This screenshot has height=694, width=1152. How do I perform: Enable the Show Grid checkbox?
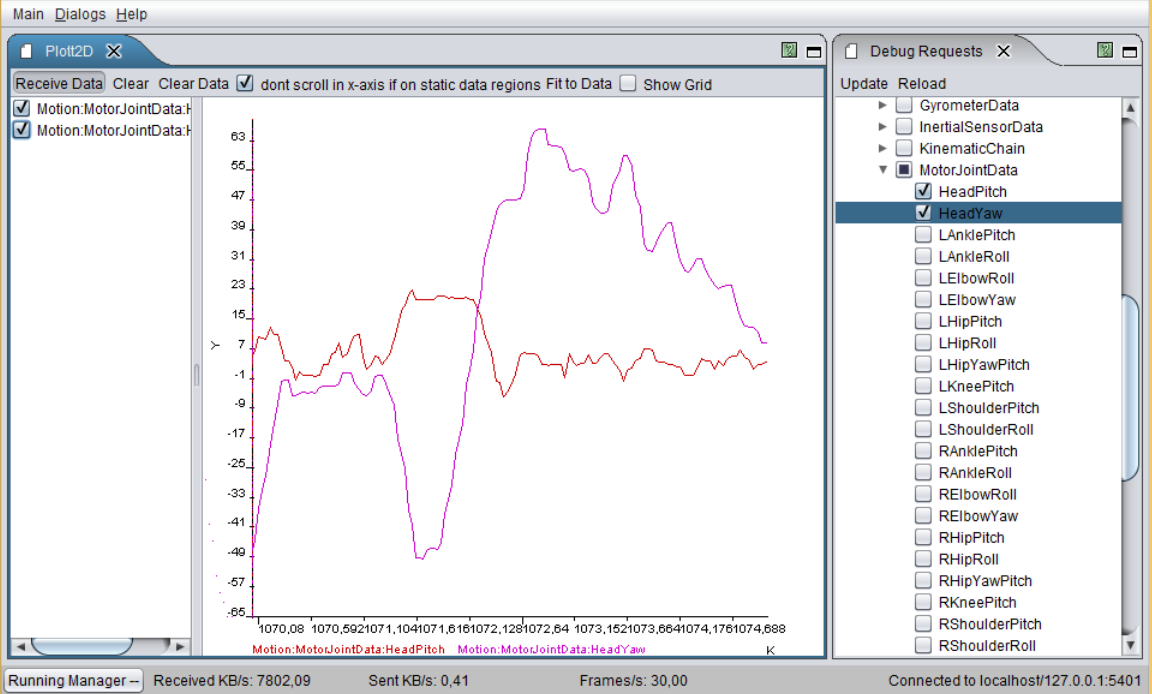627,84
